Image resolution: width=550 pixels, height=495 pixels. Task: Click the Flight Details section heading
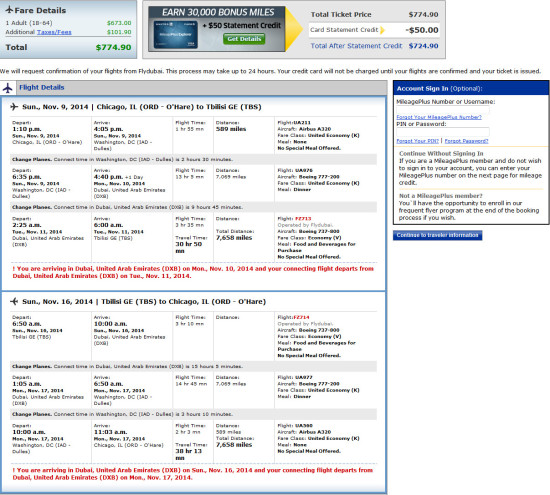point(42,87)
